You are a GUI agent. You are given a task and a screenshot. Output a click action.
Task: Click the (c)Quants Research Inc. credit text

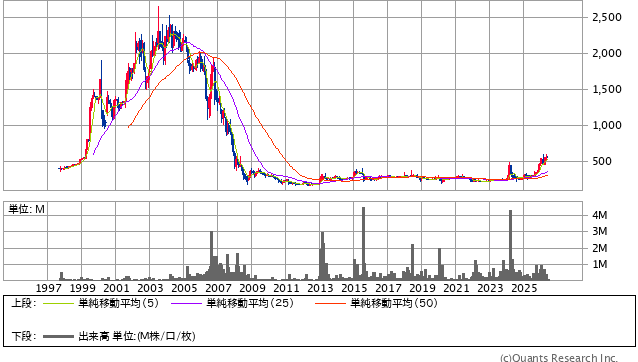click(559, 358)
